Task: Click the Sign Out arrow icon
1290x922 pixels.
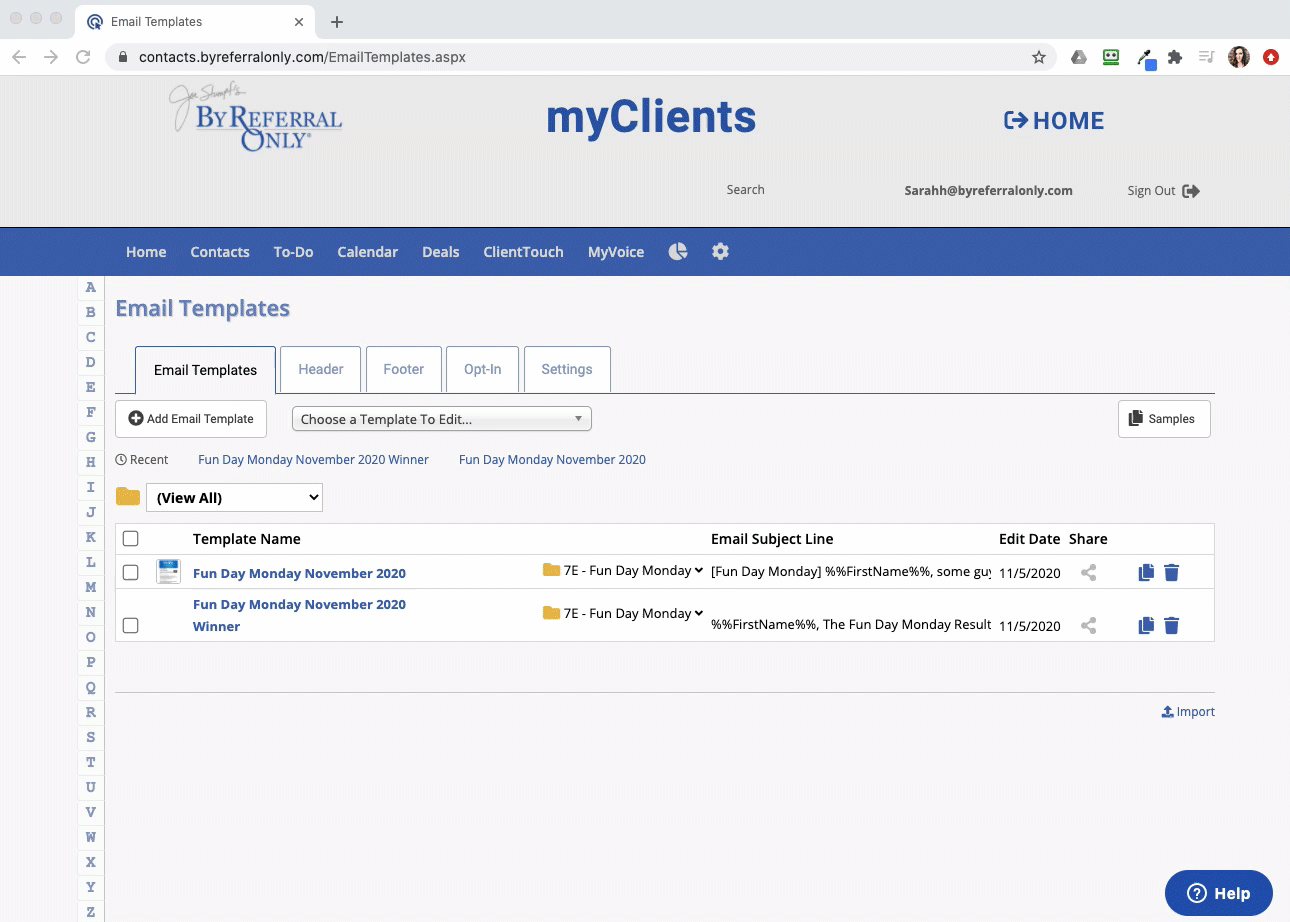Action: [1191, 191]
